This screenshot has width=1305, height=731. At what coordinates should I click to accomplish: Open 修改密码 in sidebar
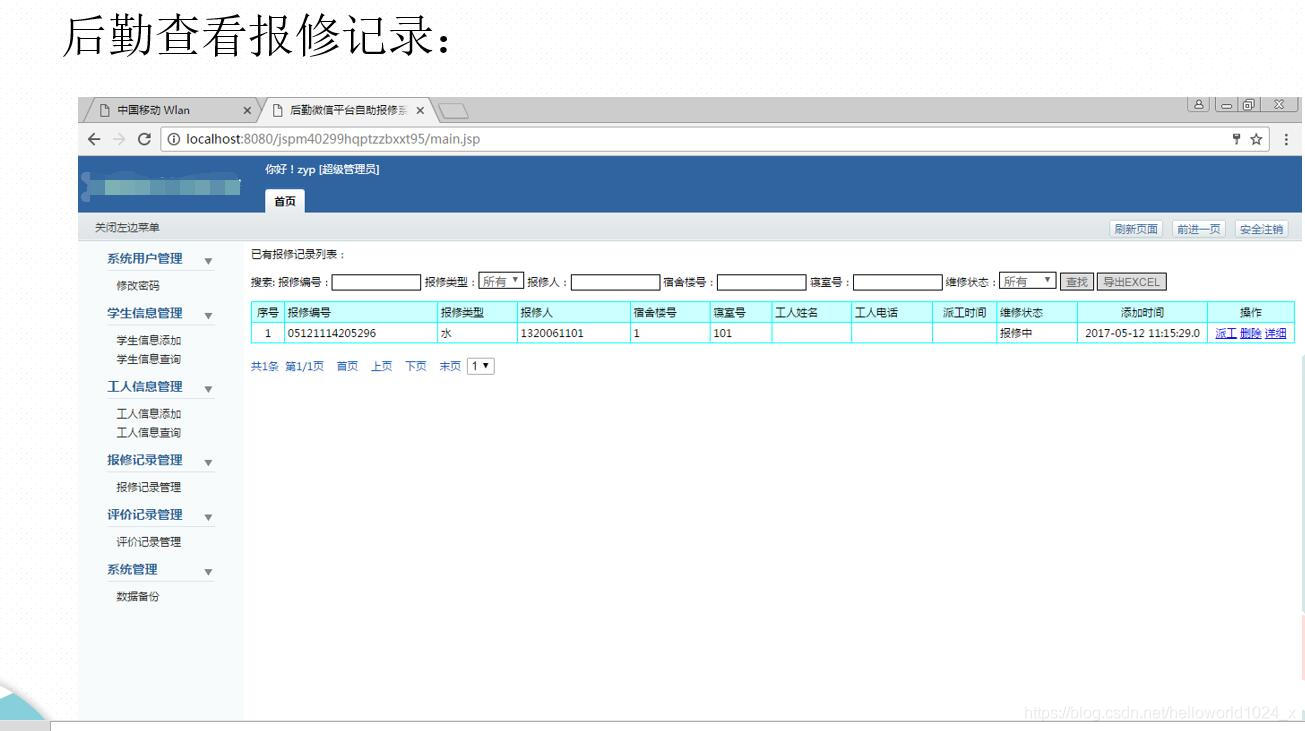coord(138,286)
